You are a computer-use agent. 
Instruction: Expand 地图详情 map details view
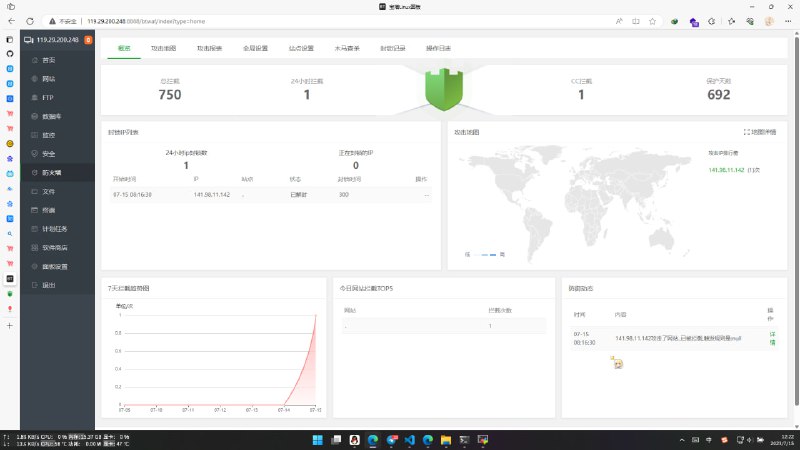761,132
